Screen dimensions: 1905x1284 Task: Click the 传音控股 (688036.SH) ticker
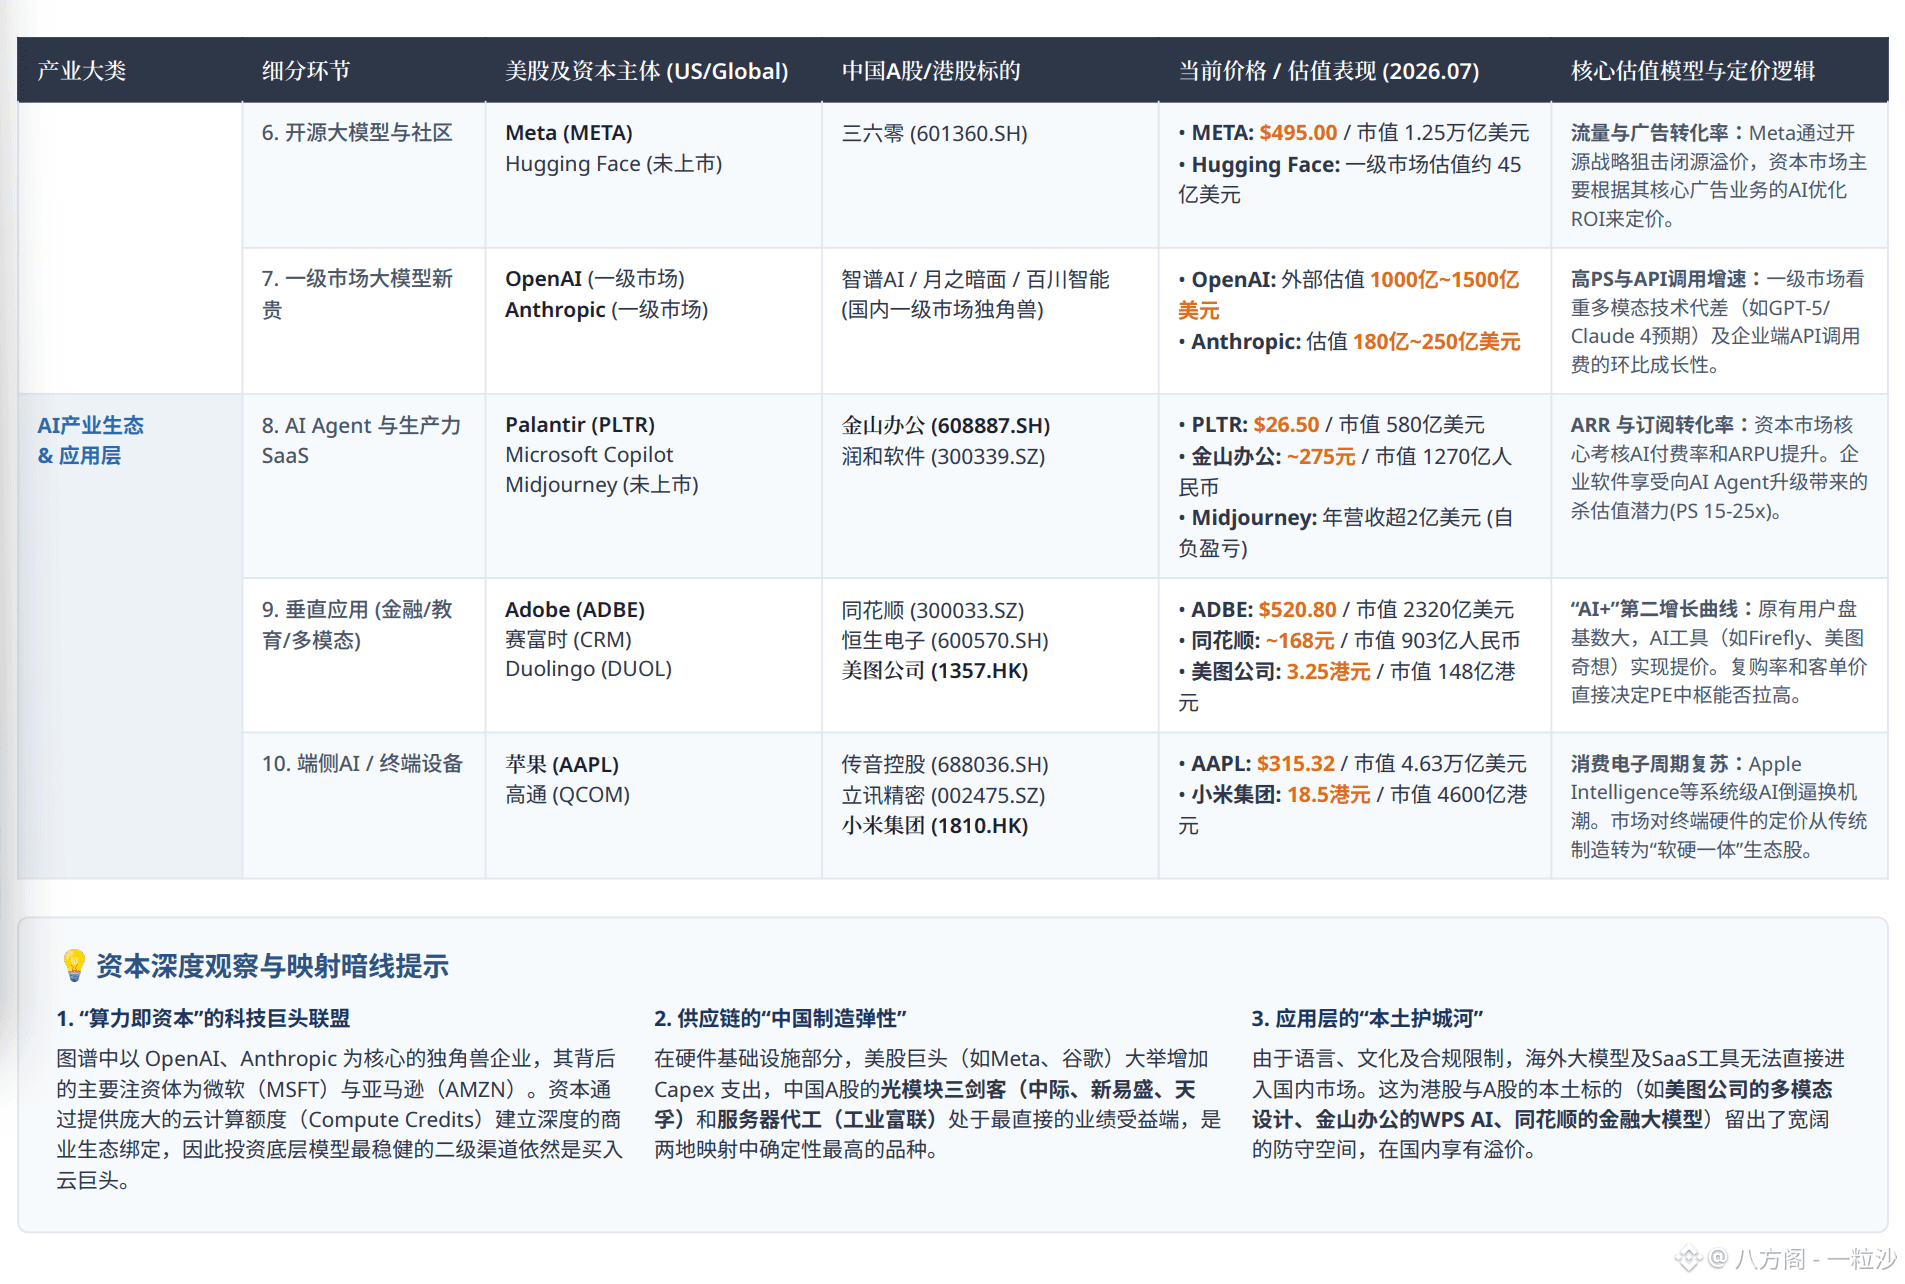(x=944, y=765)
